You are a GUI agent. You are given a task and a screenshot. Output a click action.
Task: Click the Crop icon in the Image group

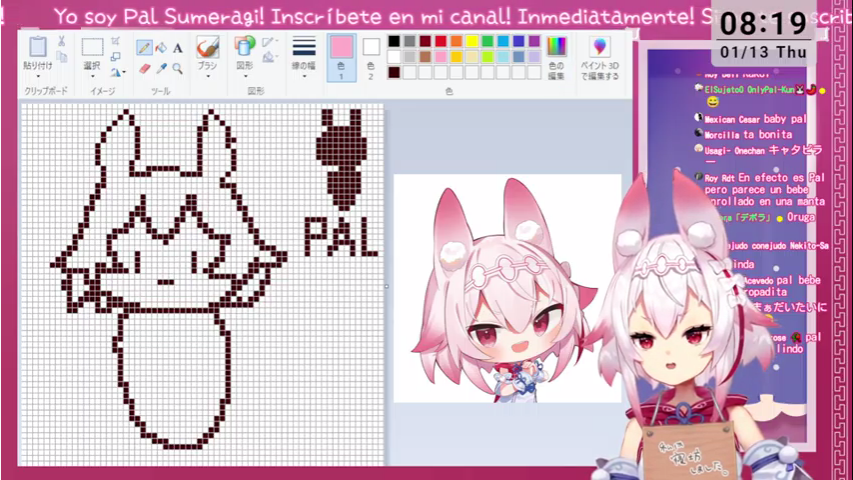[x=115, y=41]
